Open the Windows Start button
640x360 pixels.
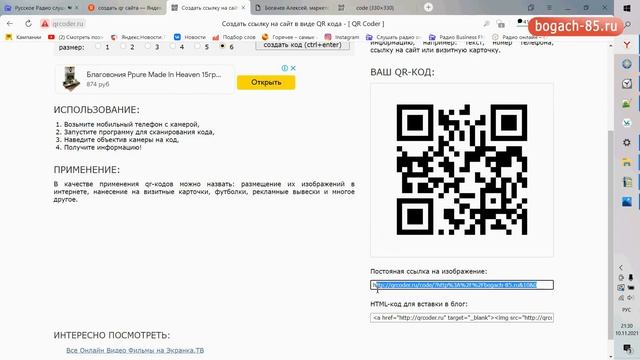click(627, 8)
